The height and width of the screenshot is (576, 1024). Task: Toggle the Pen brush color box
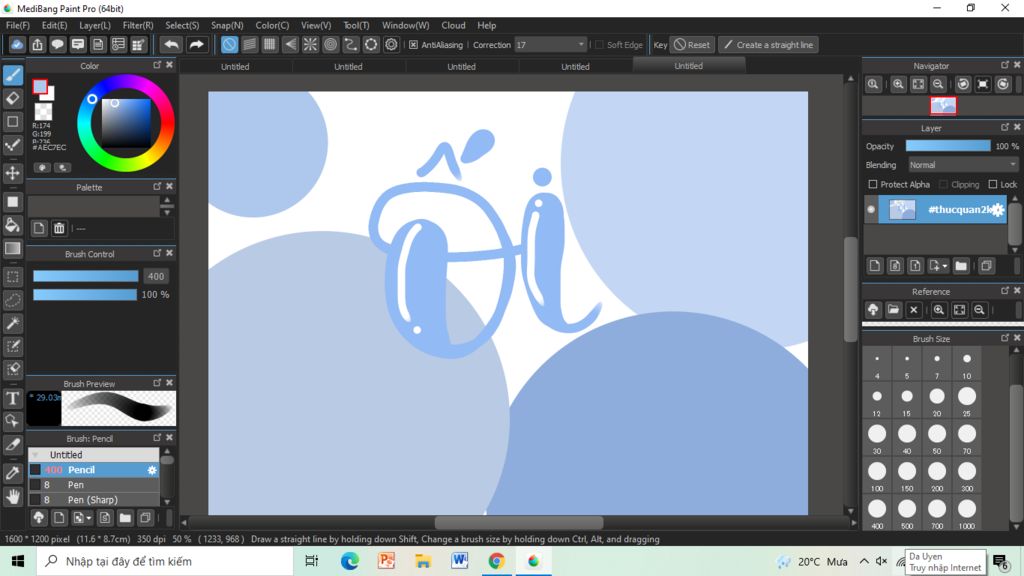(x=35, y=485)
